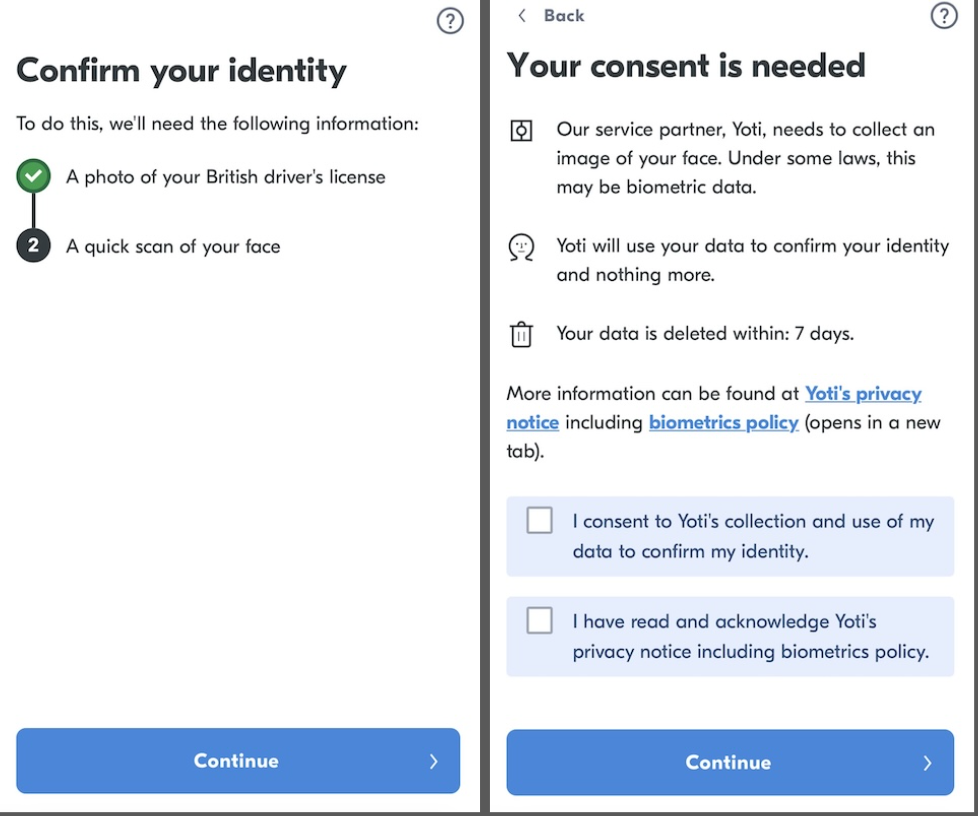The width and height of the screenshot is (978, 816).
Task: Select 'A photo of your British driver's license' step
Action: [226, 177]
